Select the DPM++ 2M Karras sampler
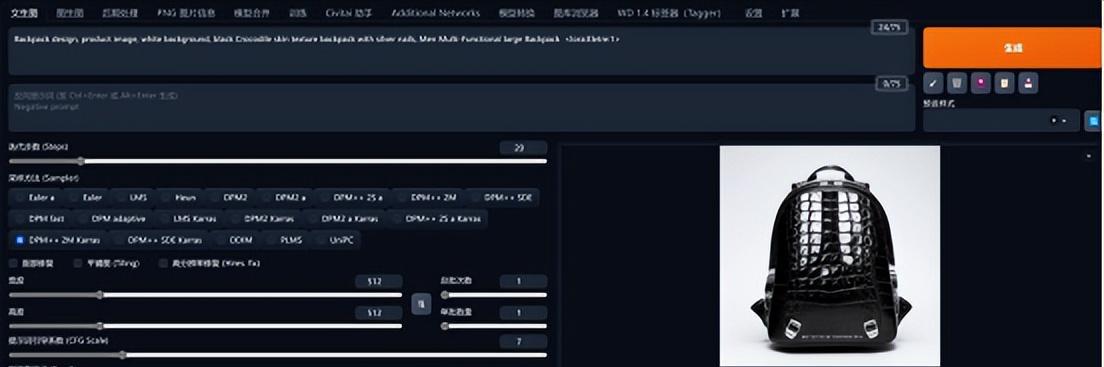Viewport: 1104px width, 367px height. 58,240
